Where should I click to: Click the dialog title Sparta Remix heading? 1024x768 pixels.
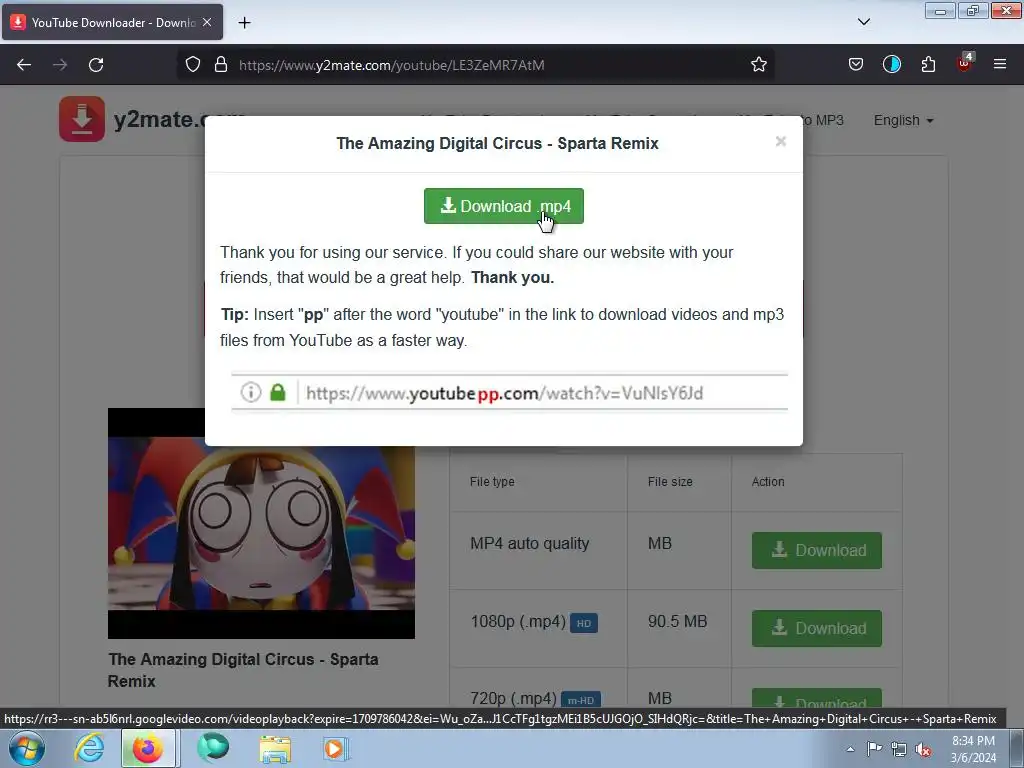click(498, 143)
